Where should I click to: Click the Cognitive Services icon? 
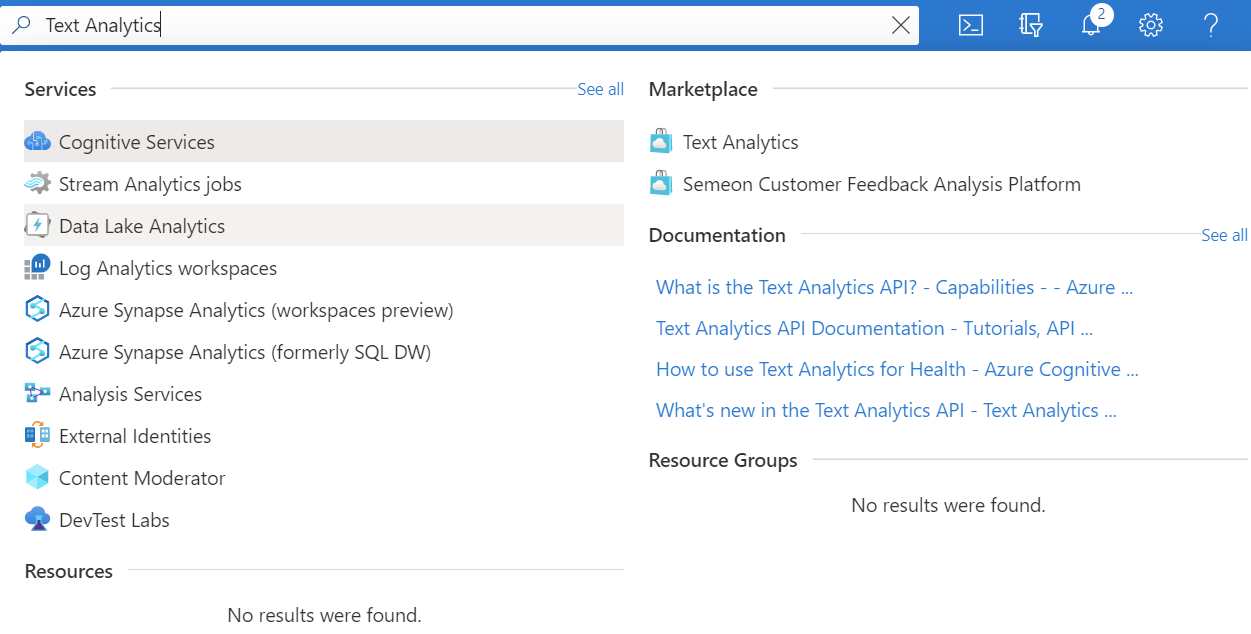pos(37,142)
